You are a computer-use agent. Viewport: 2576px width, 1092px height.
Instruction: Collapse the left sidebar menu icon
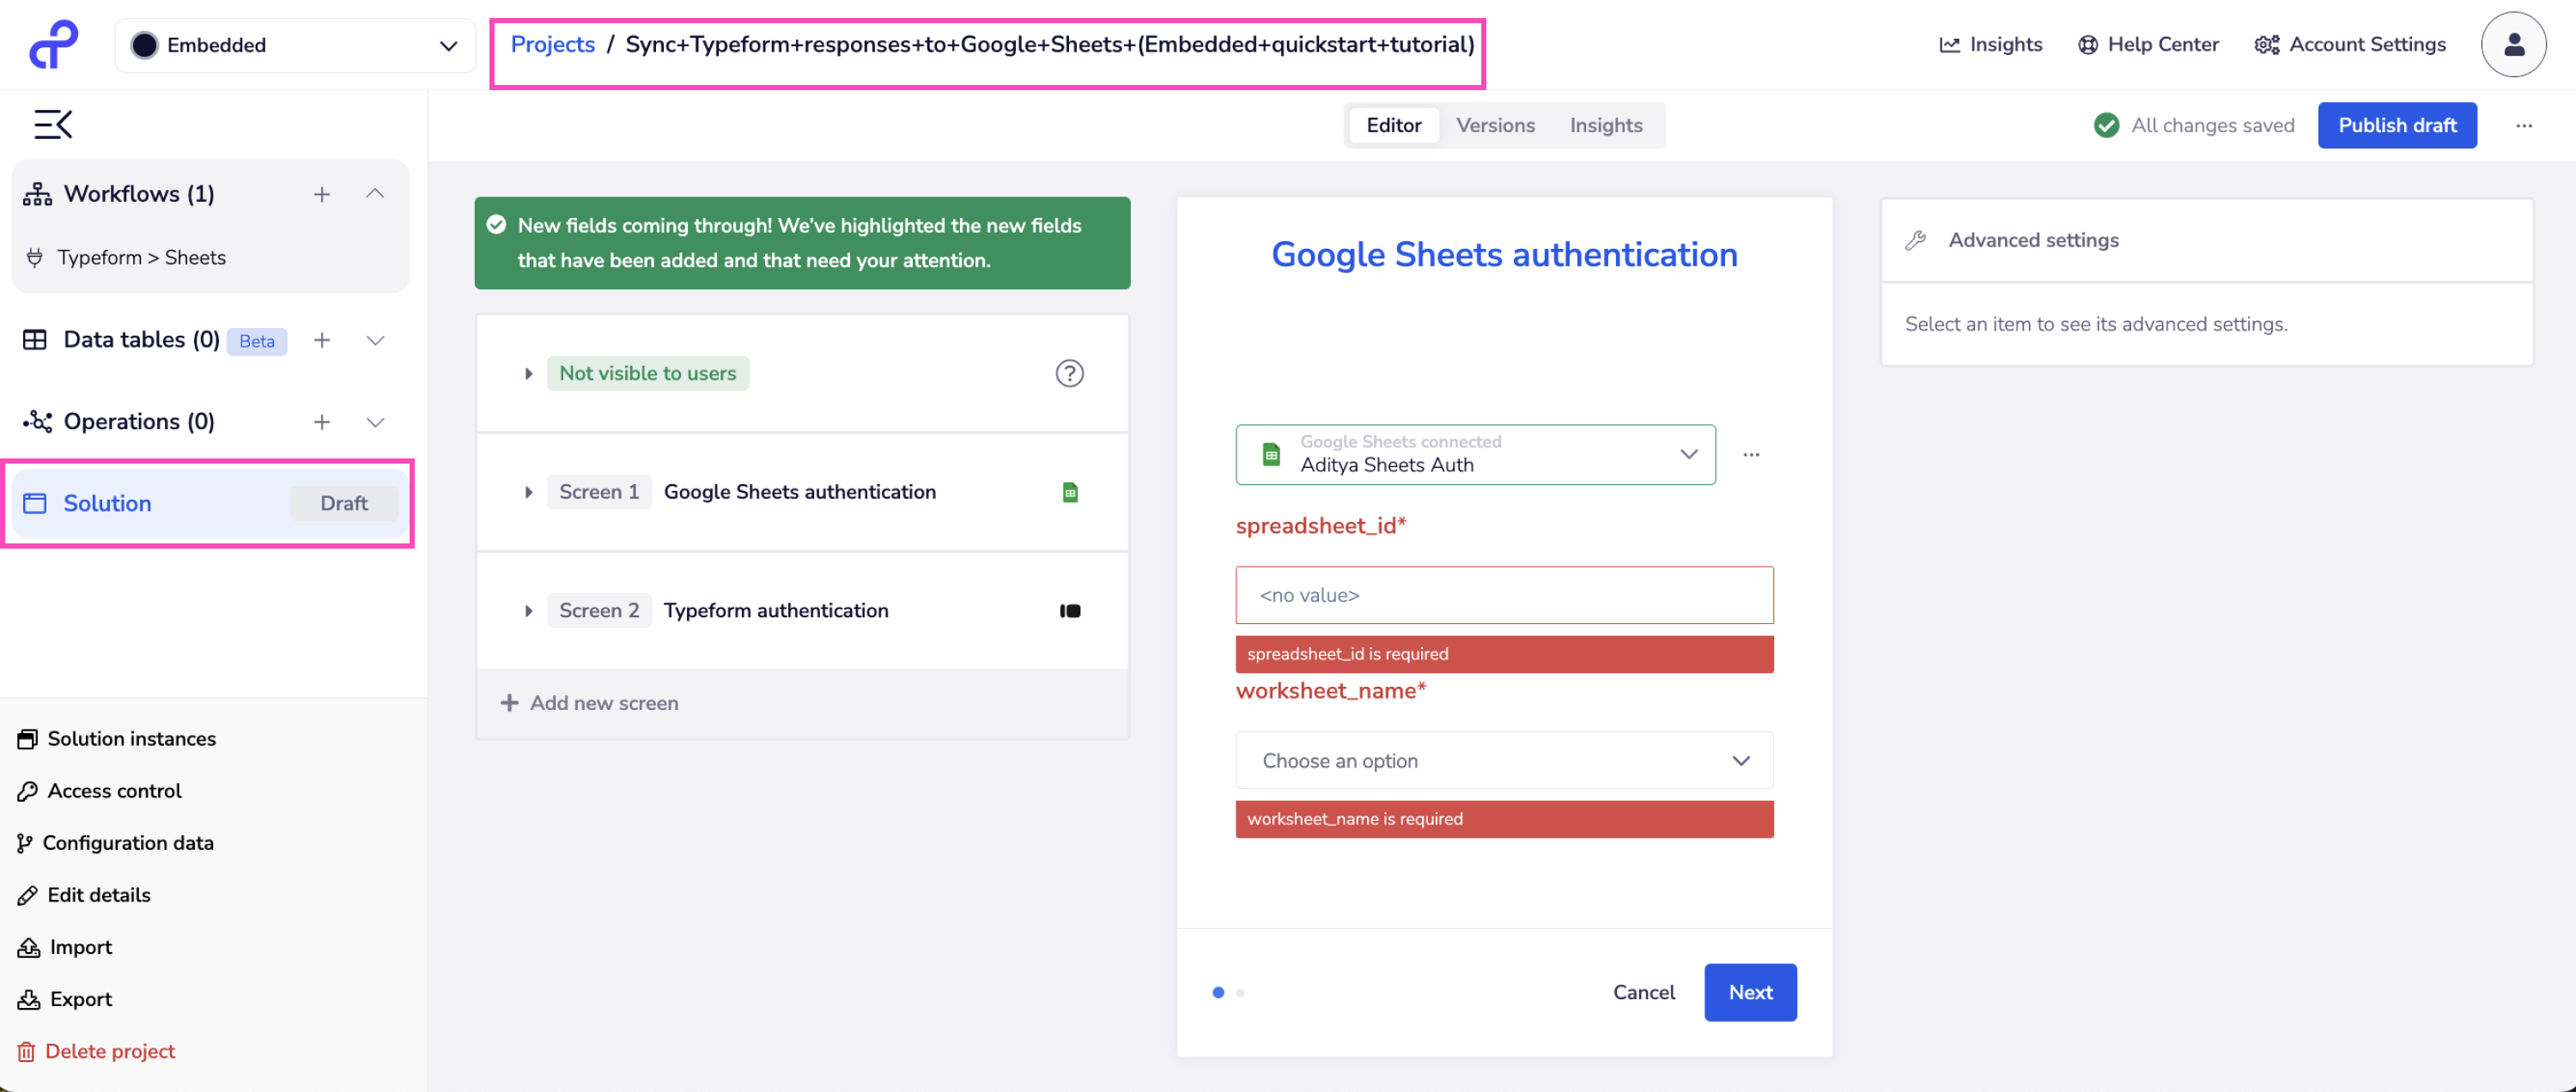coord(53,124)
